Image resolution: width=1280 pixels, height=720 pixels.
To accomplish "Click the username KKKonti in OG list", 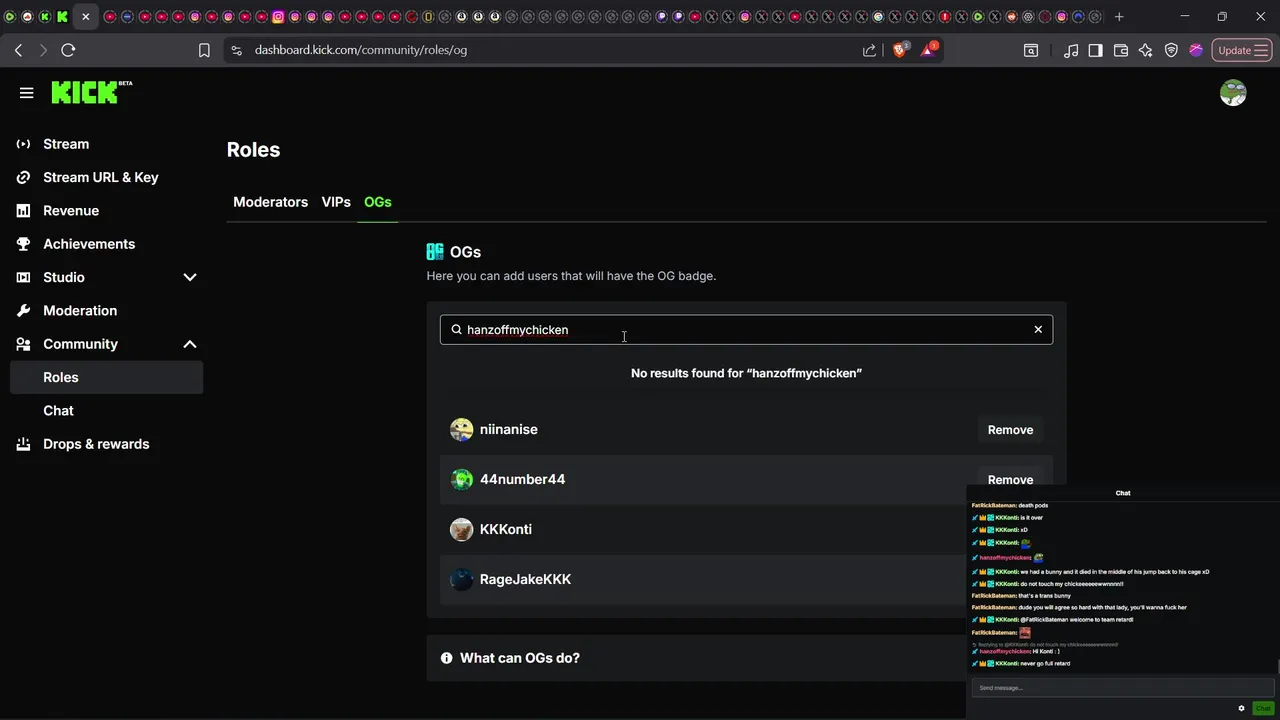I will pyautogui.click(x=506, y=529).
